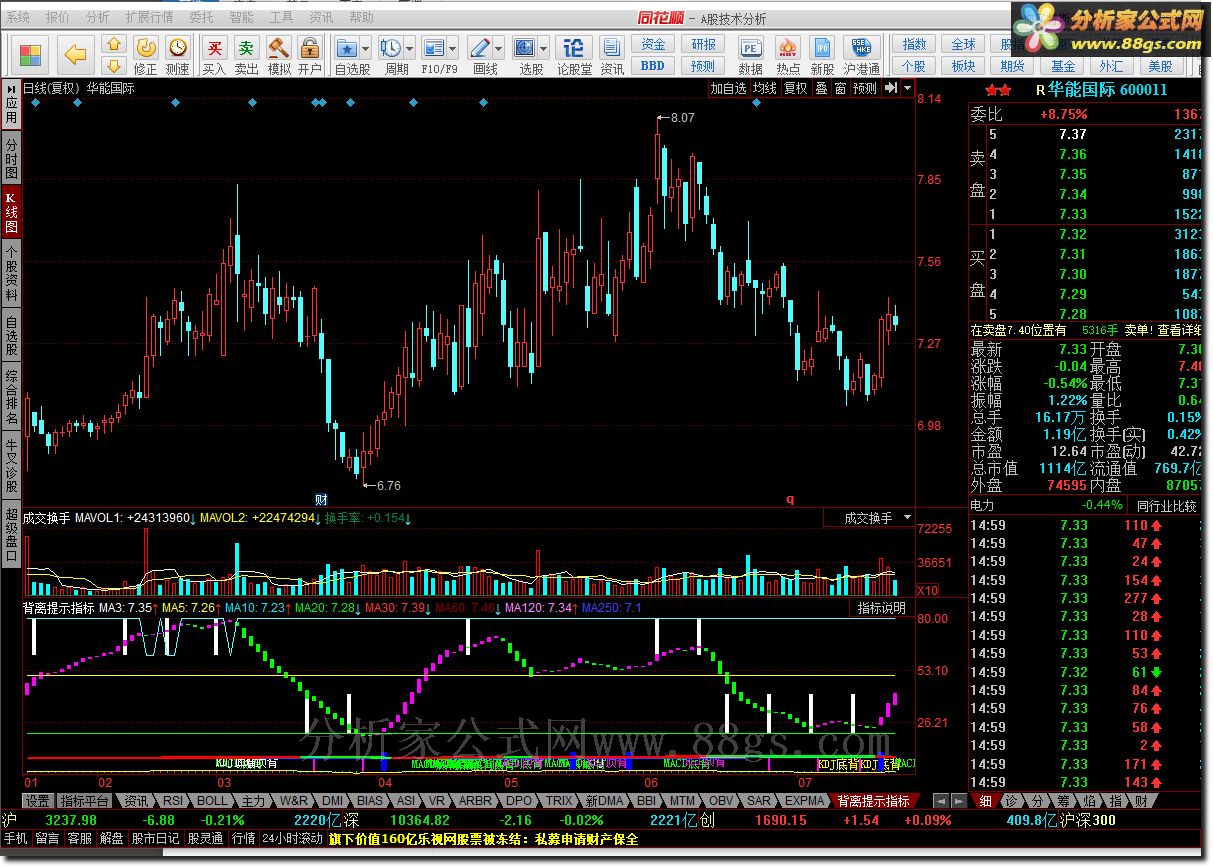
Task: Open the 测速 speed test tool
Action: pos(177,55)
